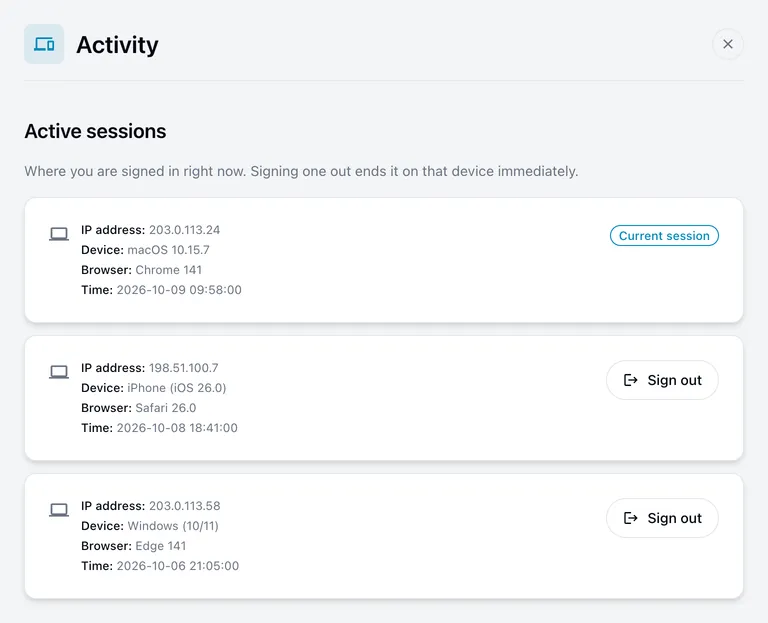This screenshot has height=623, width=768.
Task: Click the time 2026-10-09 09:58:00
Action: pyautogui.click(x=179, y=290)
